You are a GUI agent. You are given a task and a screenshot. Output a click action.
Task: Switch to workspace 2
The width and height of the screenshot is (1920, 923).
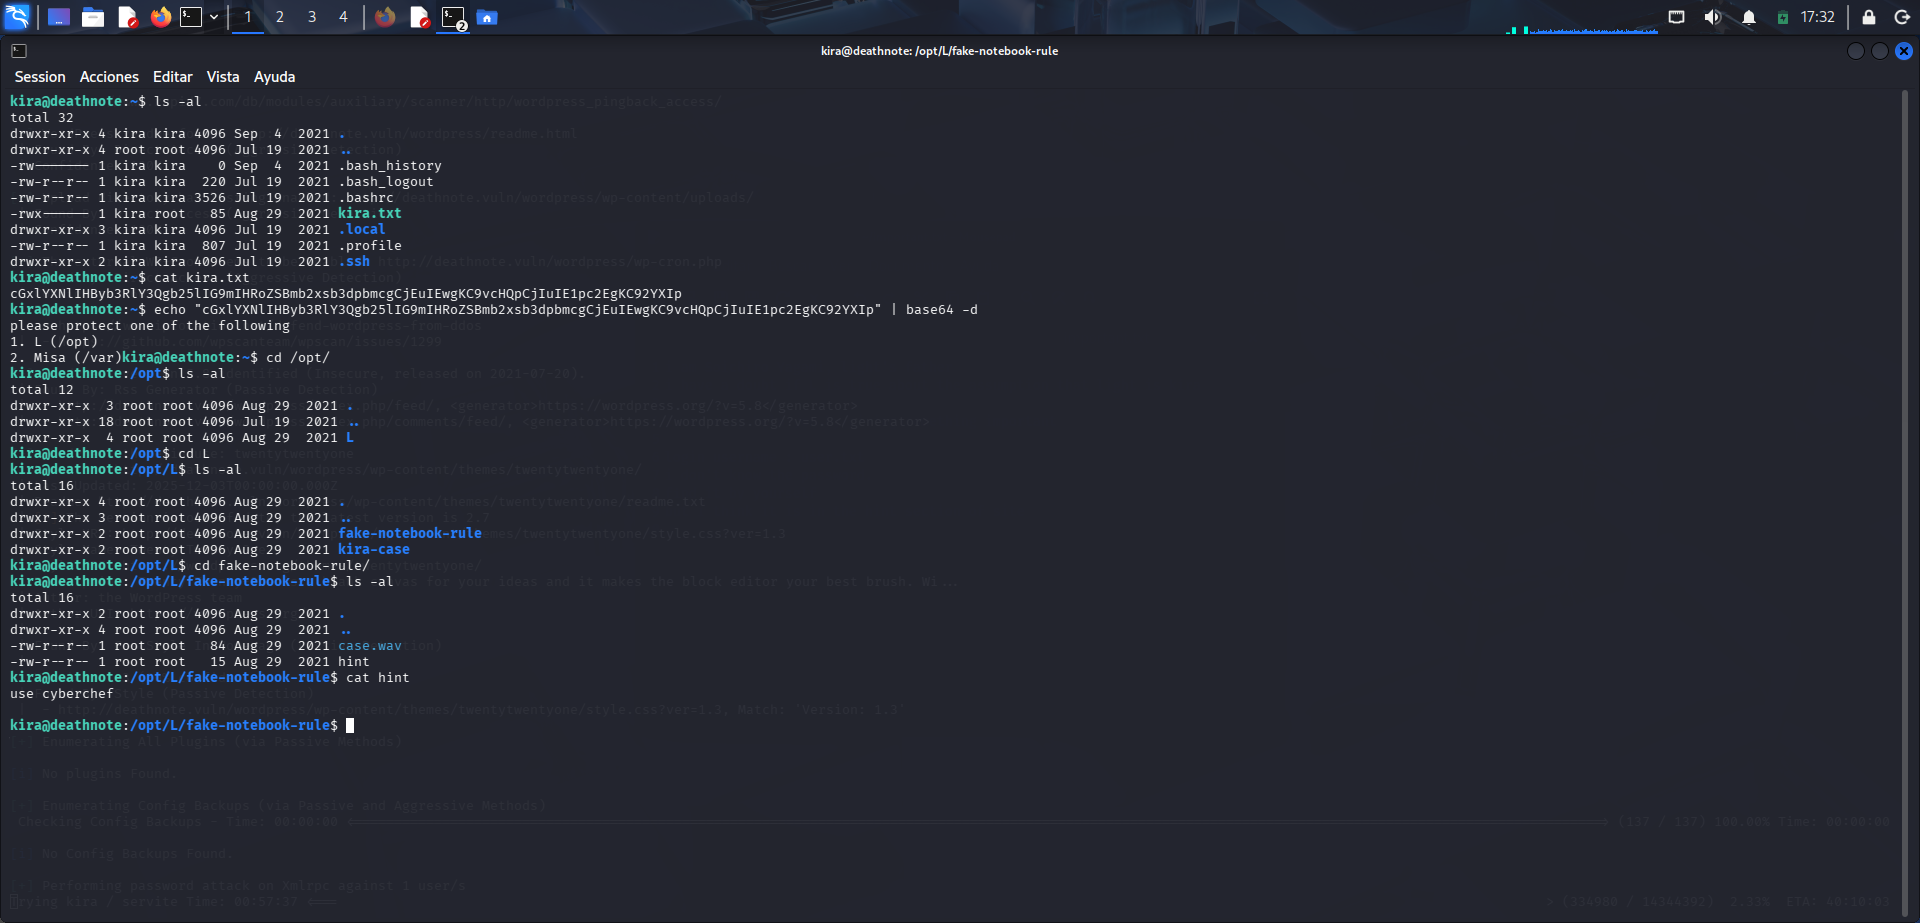pos(280,17)
